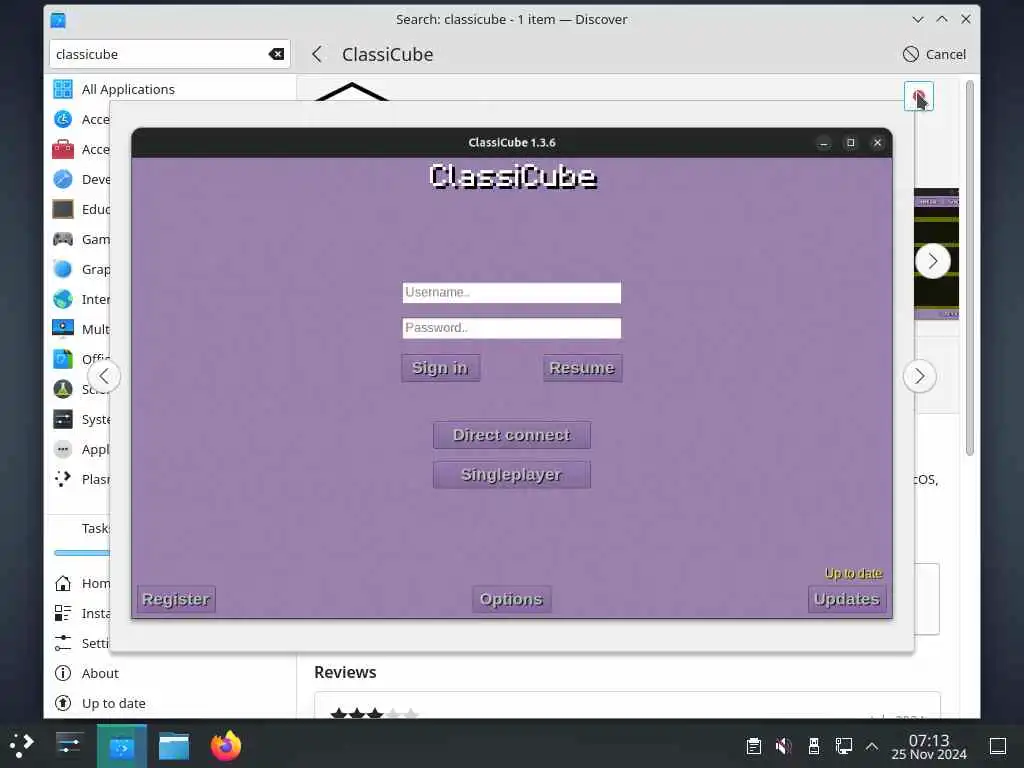Screen dimensions: 1024x768
Task: Click the Reviews heading
Action: point(345,672)
